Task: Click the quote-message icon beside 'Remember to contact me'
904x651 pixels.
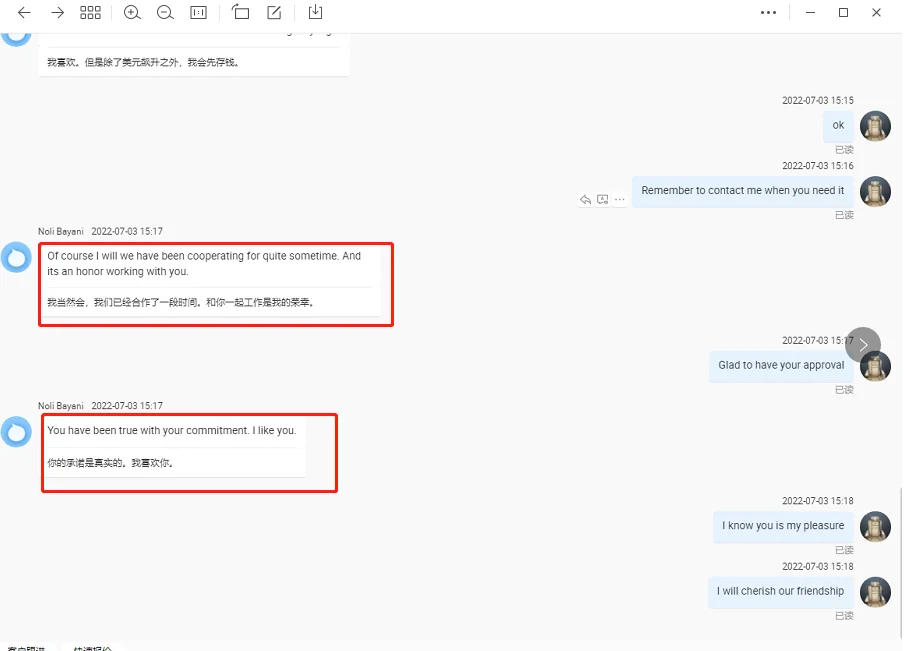Action: pyautogui.click(x=603, y=200)
